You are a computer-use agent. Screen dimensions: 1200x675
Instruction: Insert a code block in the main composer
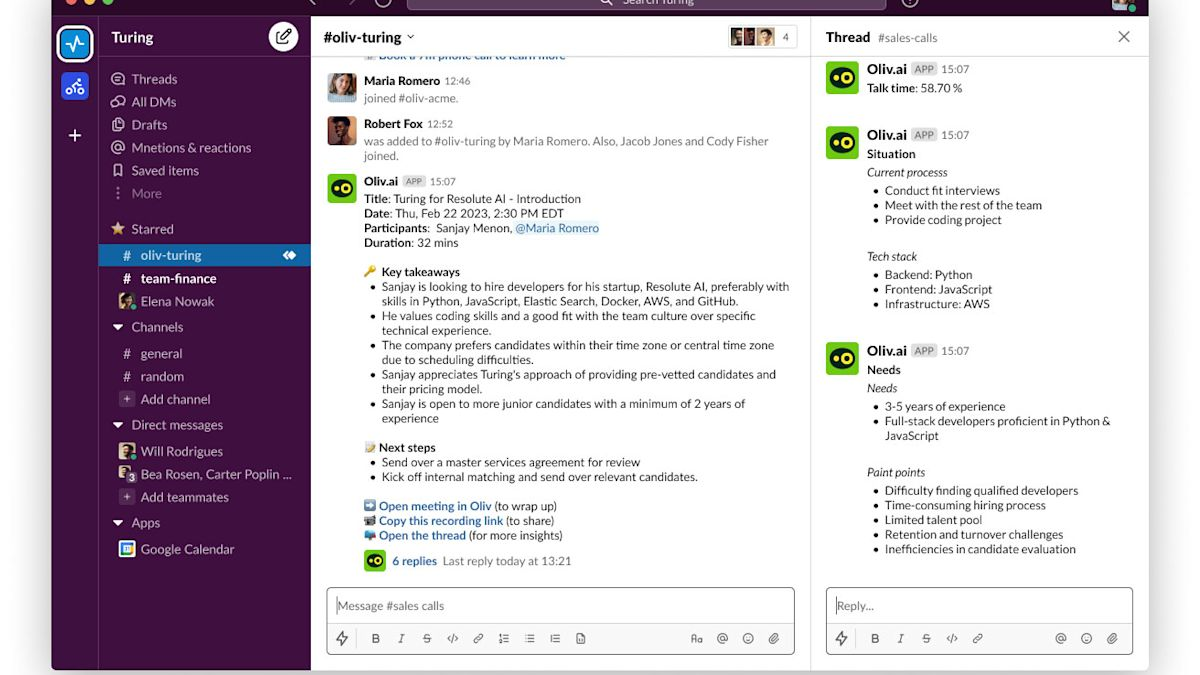coord(581,638)
